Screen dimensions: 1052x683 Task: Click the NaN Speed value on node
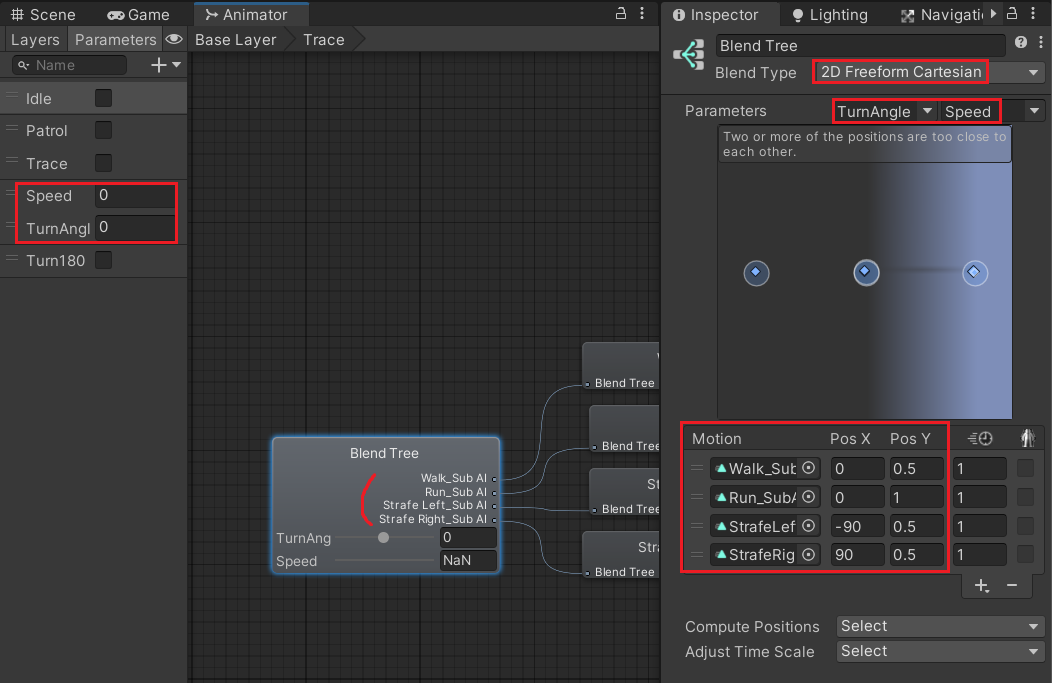coord(468,560)
